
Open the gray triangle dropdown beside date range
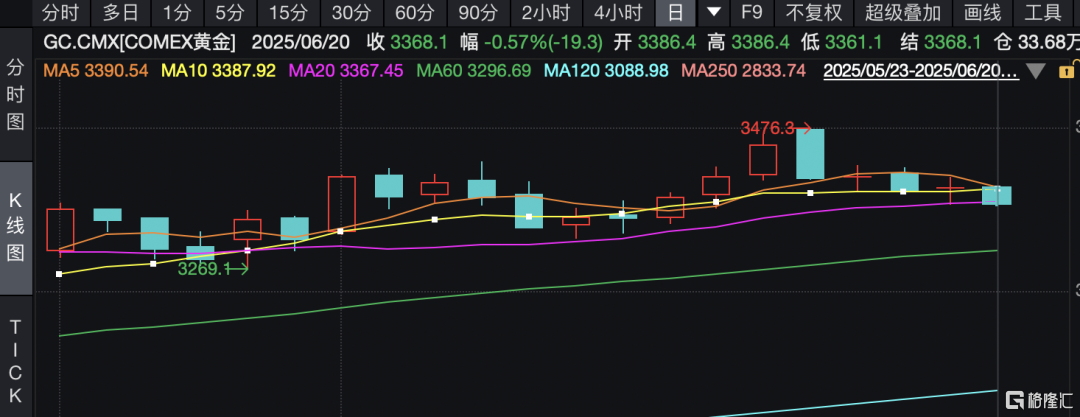click(1035, 71)
